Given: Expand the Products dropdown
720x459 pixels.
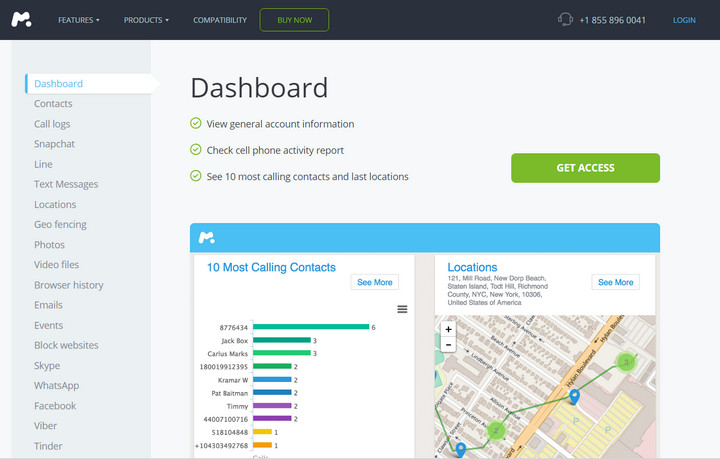Looking at the screenshot, I should [x=146, y=20].
